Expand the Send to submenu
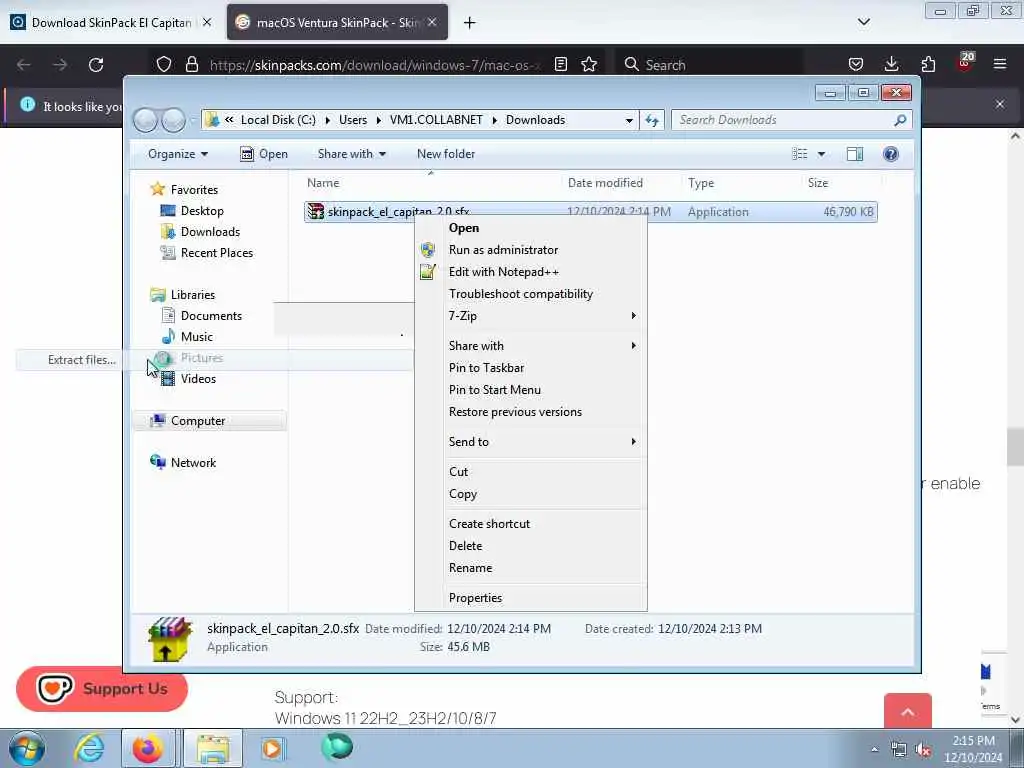This screenshot has height=768, width=1024. point(633,442)
